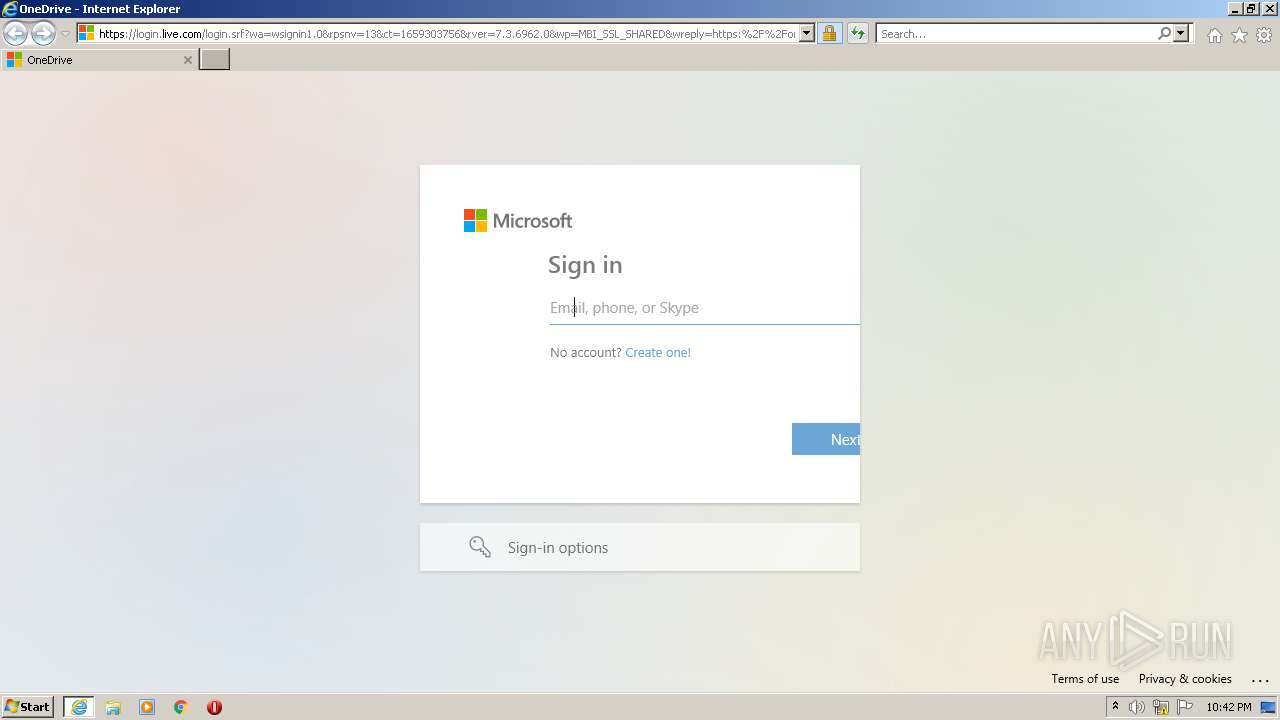Open the Create one! link

point(658,352)
